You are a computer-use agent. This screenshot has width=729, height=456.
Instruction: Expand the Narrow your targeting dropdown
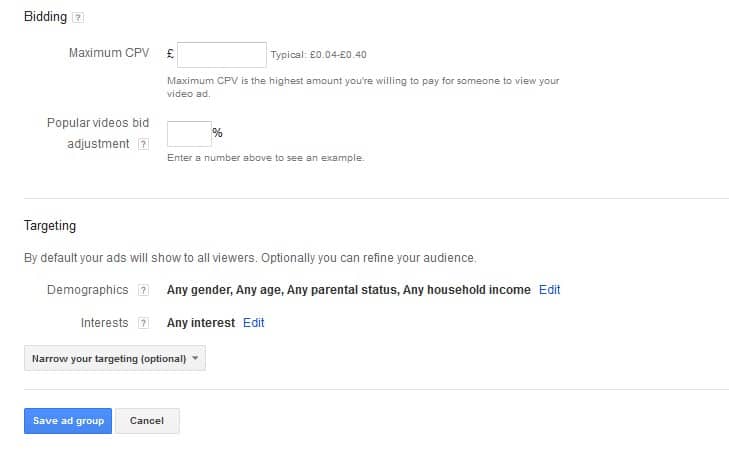115,358
